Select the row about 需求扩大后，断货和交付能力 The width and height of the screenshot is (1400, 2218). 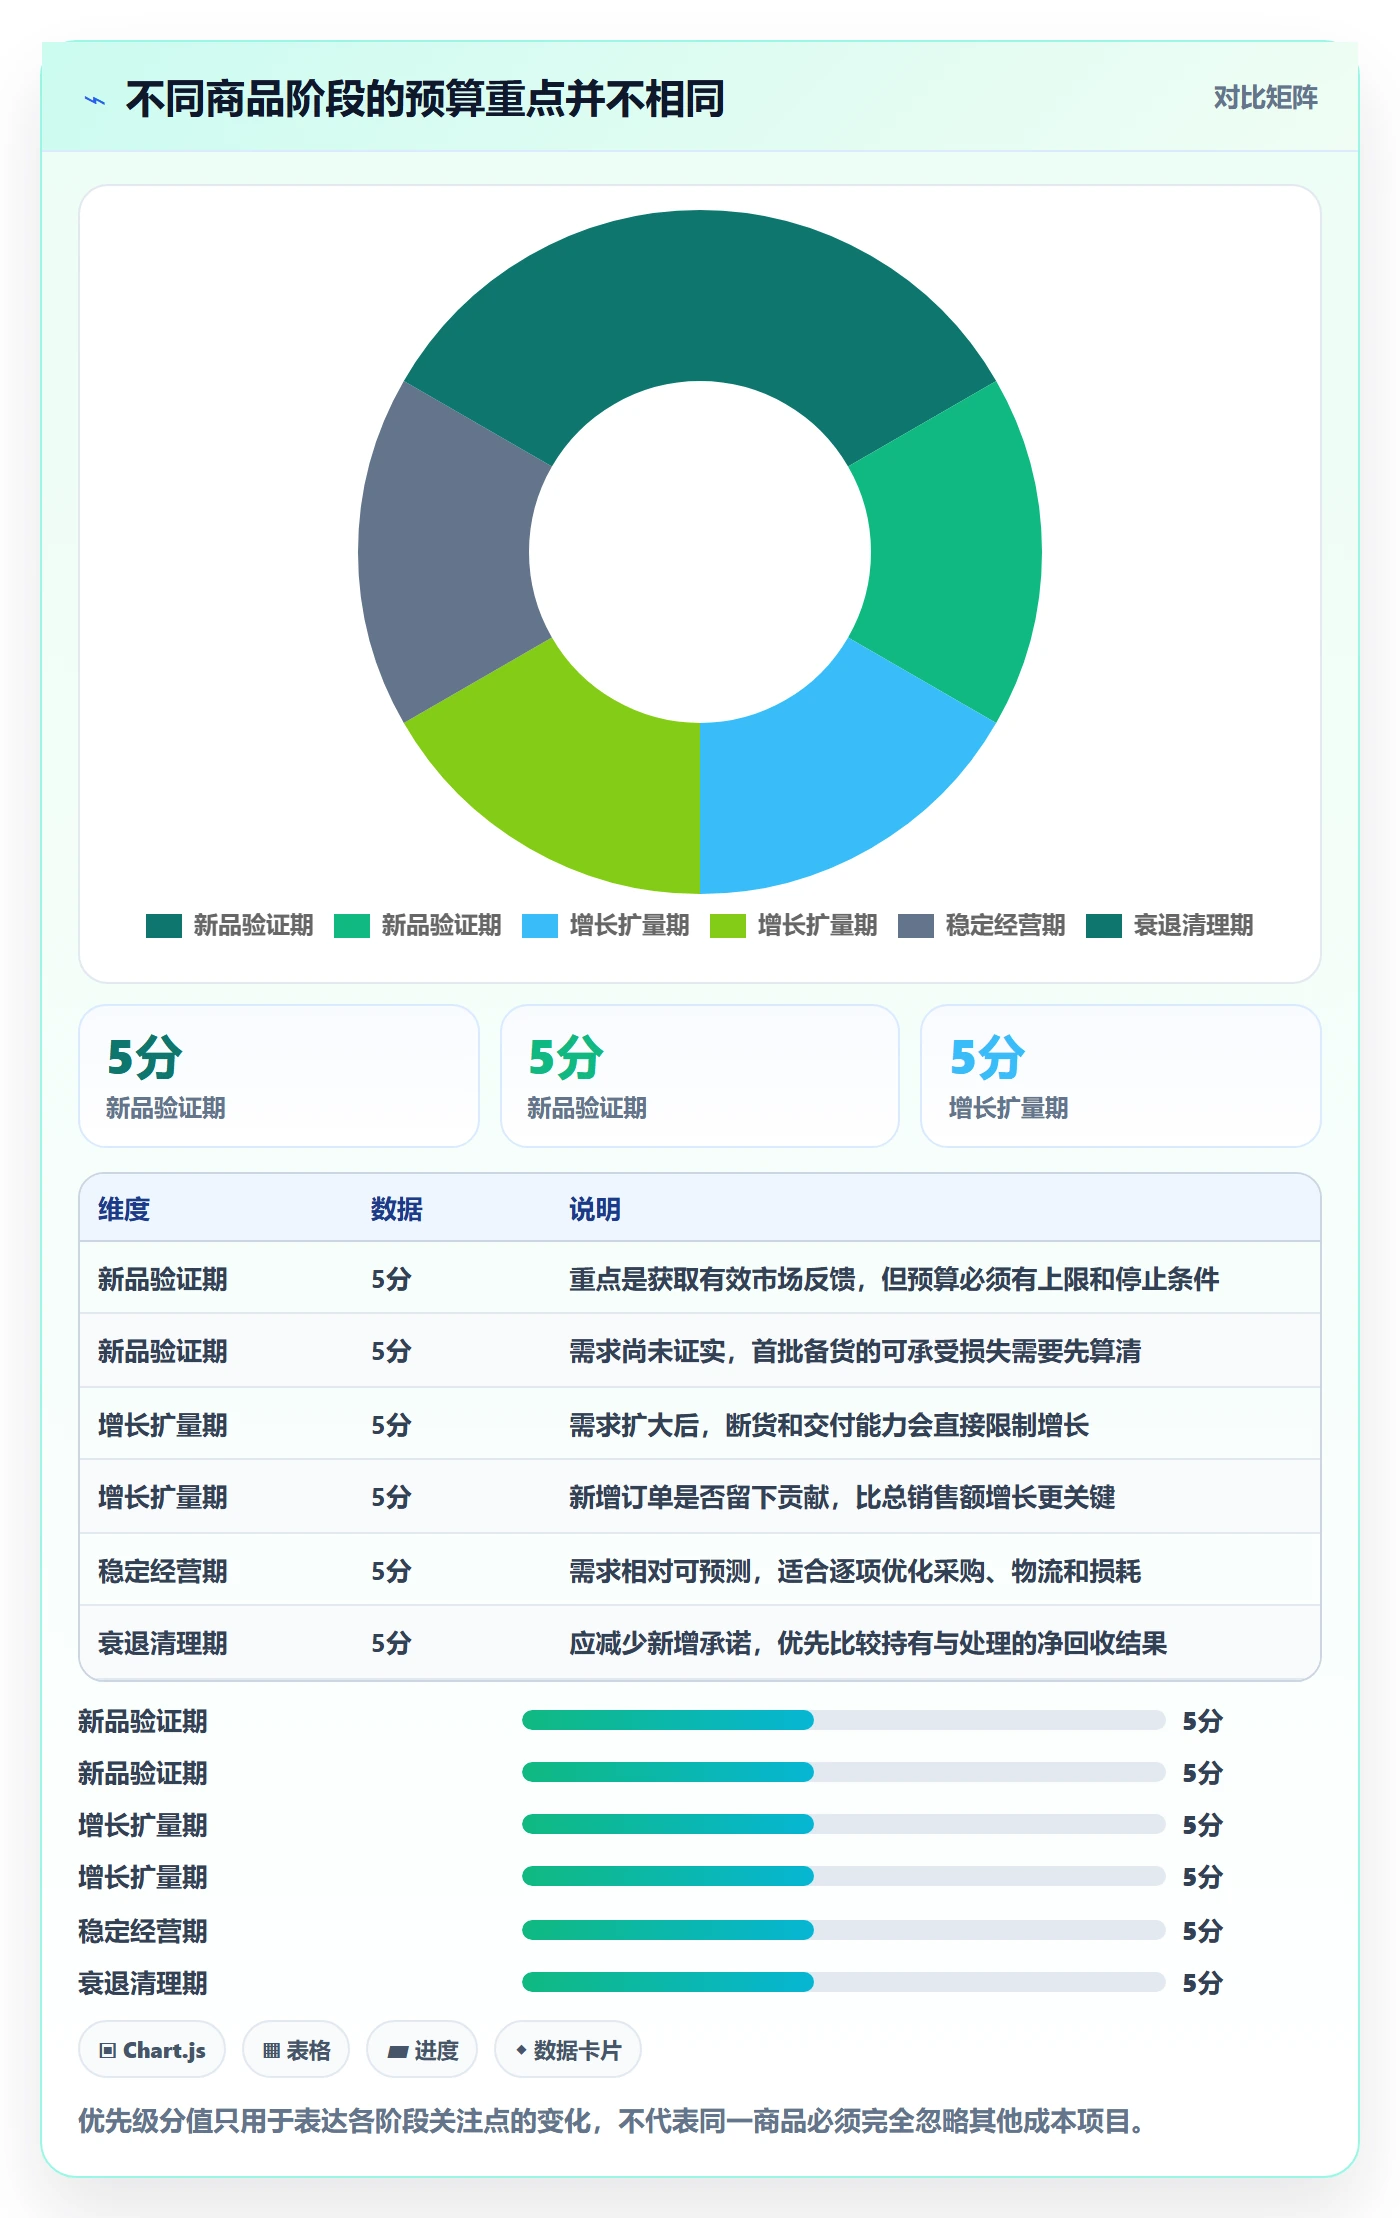tap(700, 1424)
